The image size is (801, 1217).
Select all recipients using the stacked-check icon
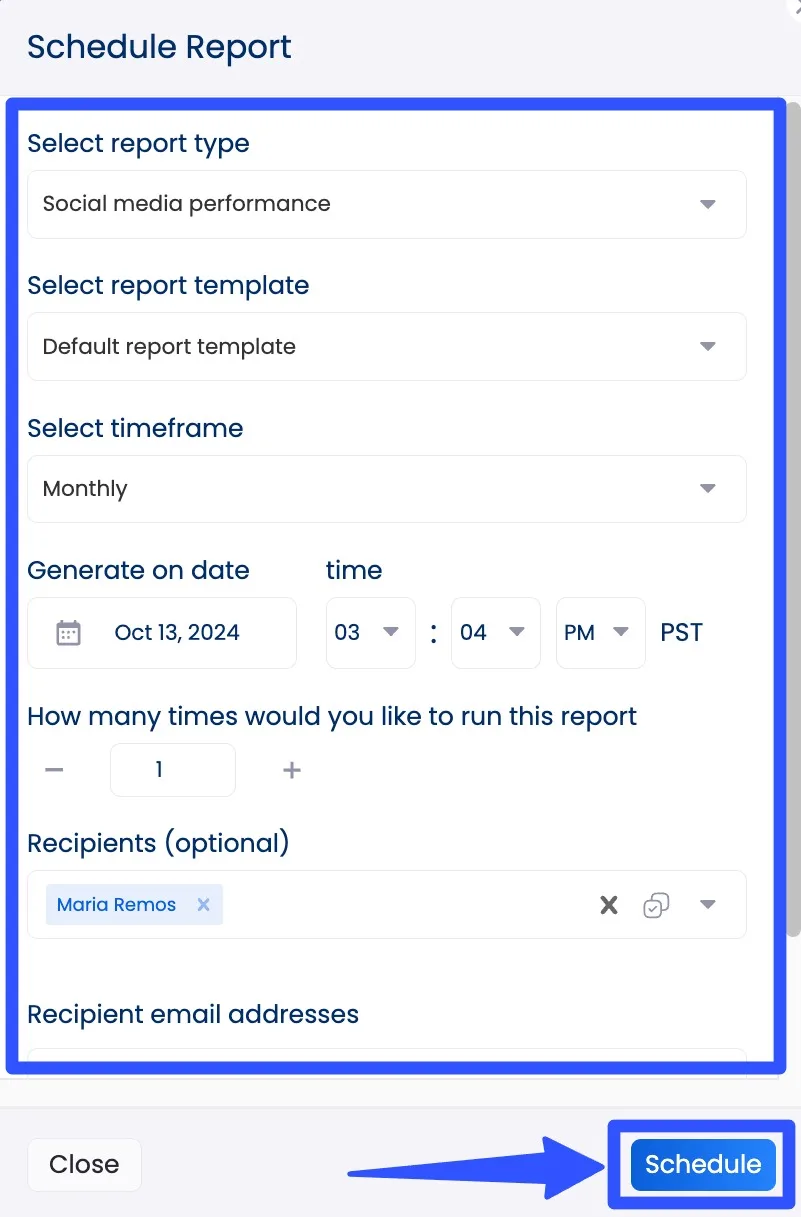tap(656, 905)
